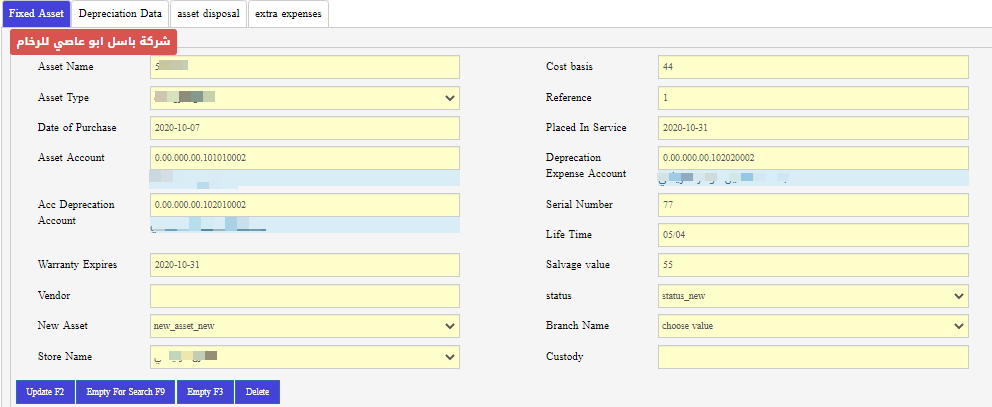The height and width of the screenshot is (407, 992).
Task: Expand the Store Name dropdown
Action: 305,357
